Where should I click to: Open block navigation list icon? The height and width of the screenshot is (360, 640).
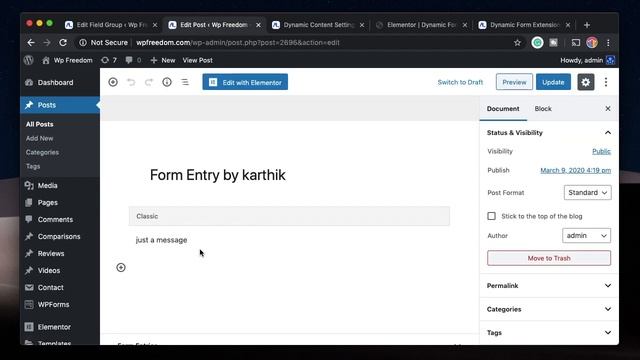click(185, 82)
